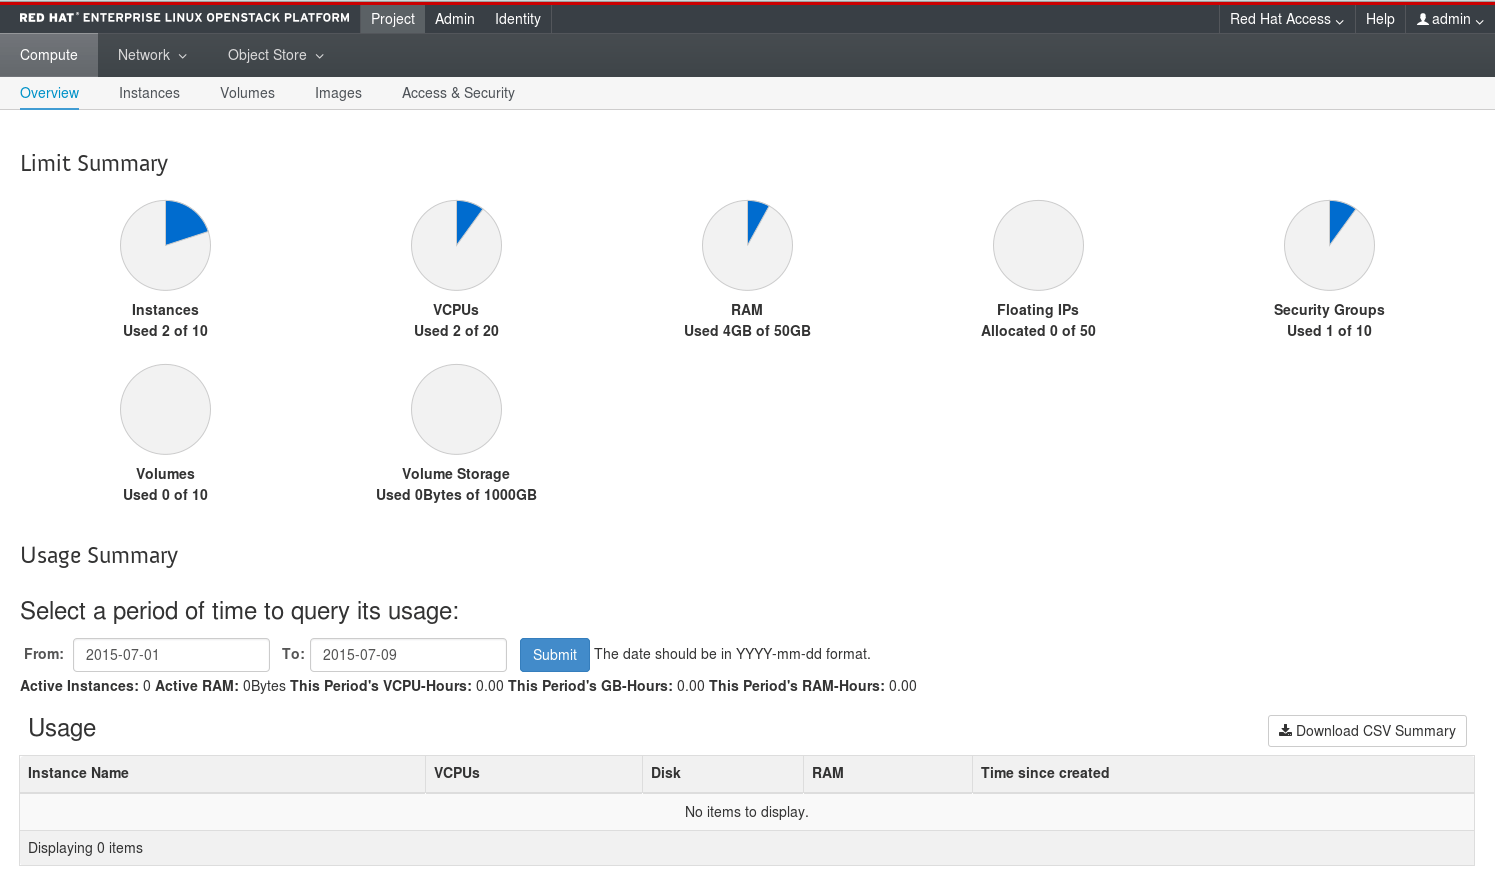The height and width of the screenshot is (873, 1495).
Task: Click the VCPUs pie chart
Action: (x=456, y=245)
